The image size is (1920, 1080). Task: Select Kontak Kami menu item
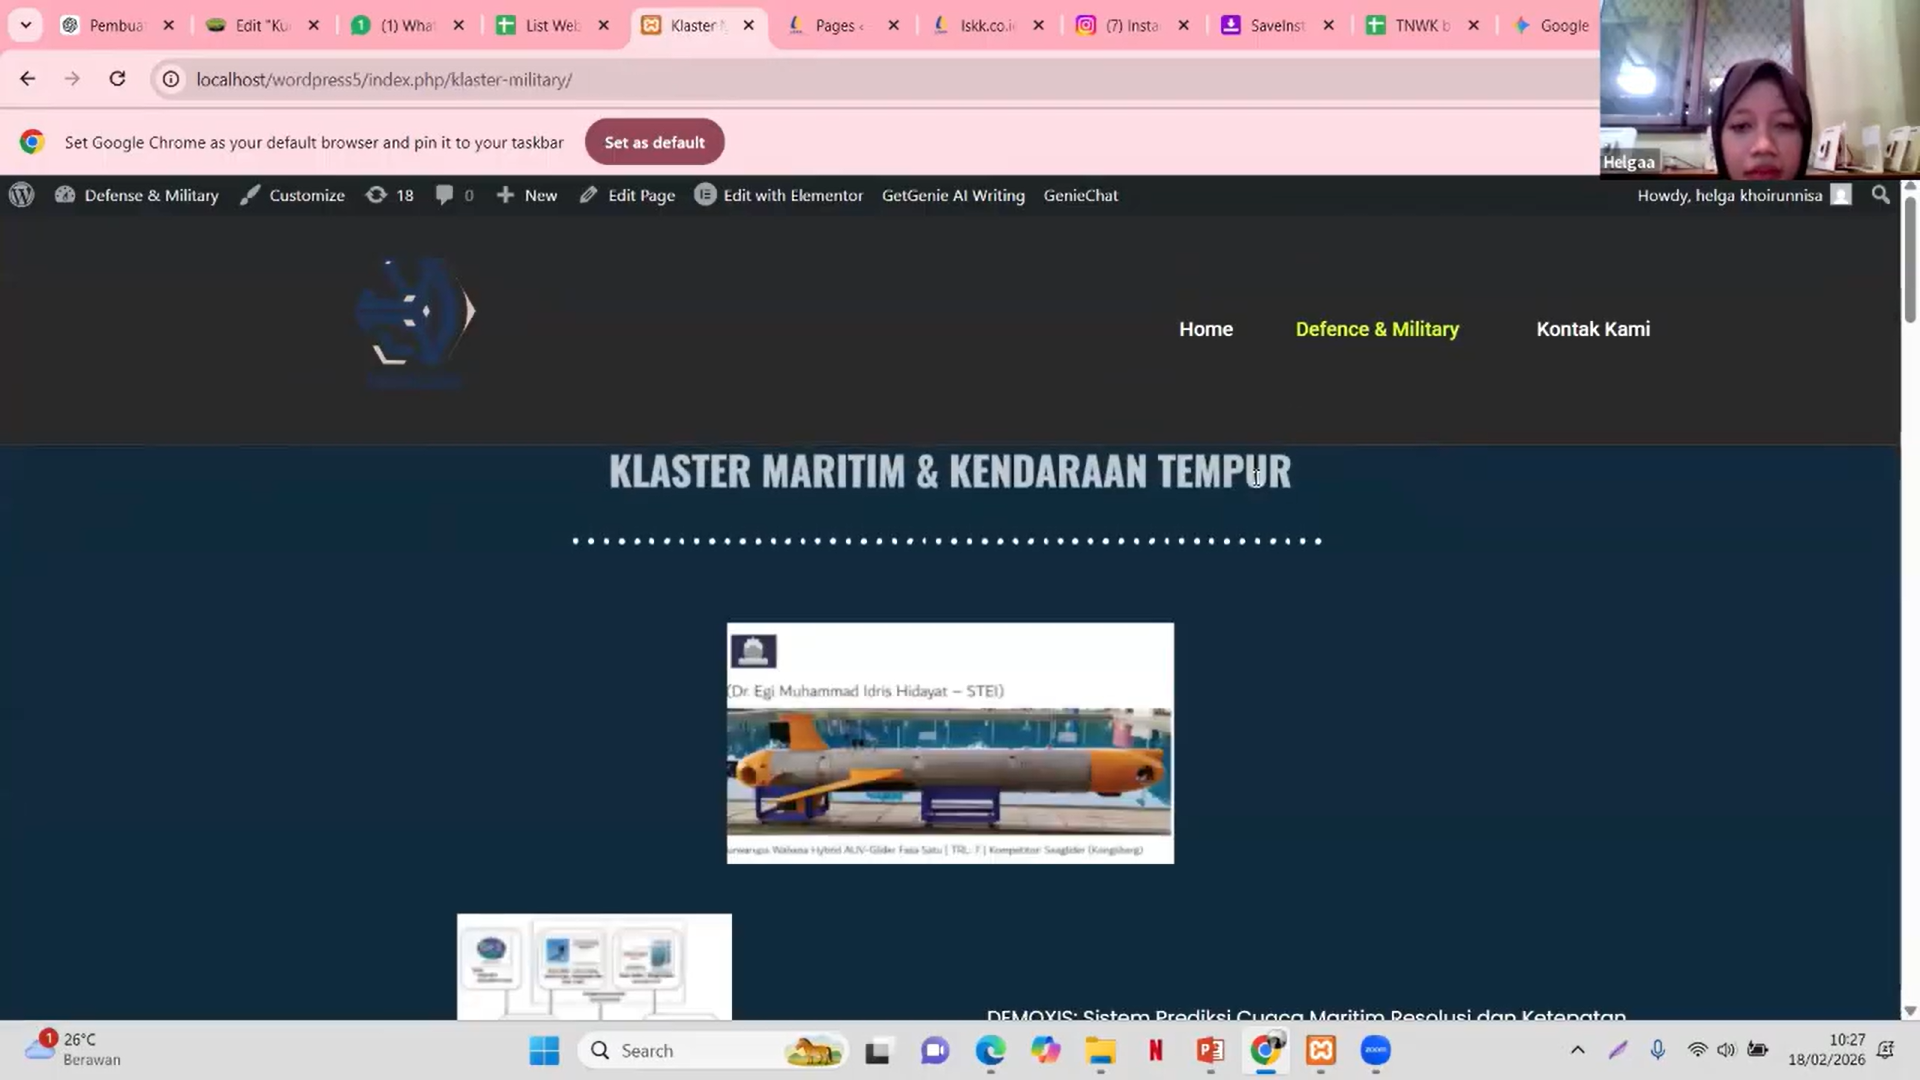pyautogui.click(x=1593, y=329)
